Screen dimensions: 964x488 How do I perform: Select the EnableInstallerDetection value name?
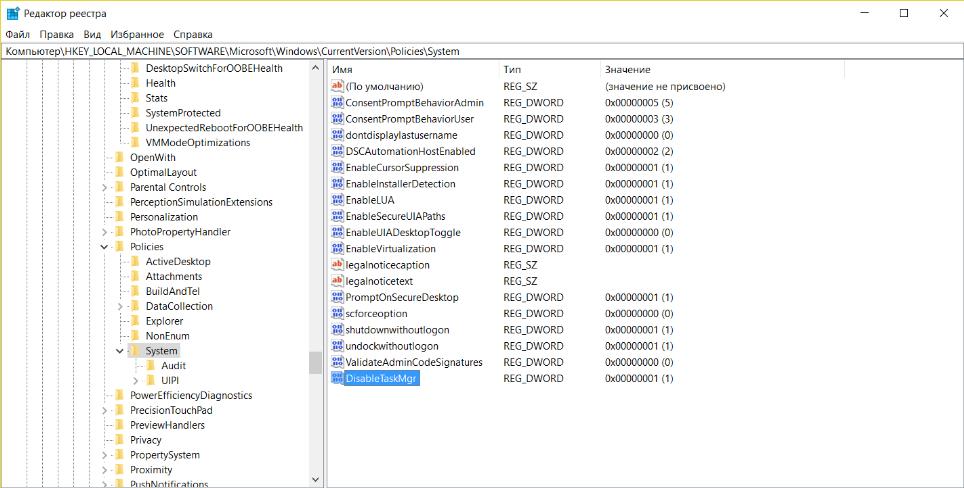pyautogui.click(x=400, y=184)
